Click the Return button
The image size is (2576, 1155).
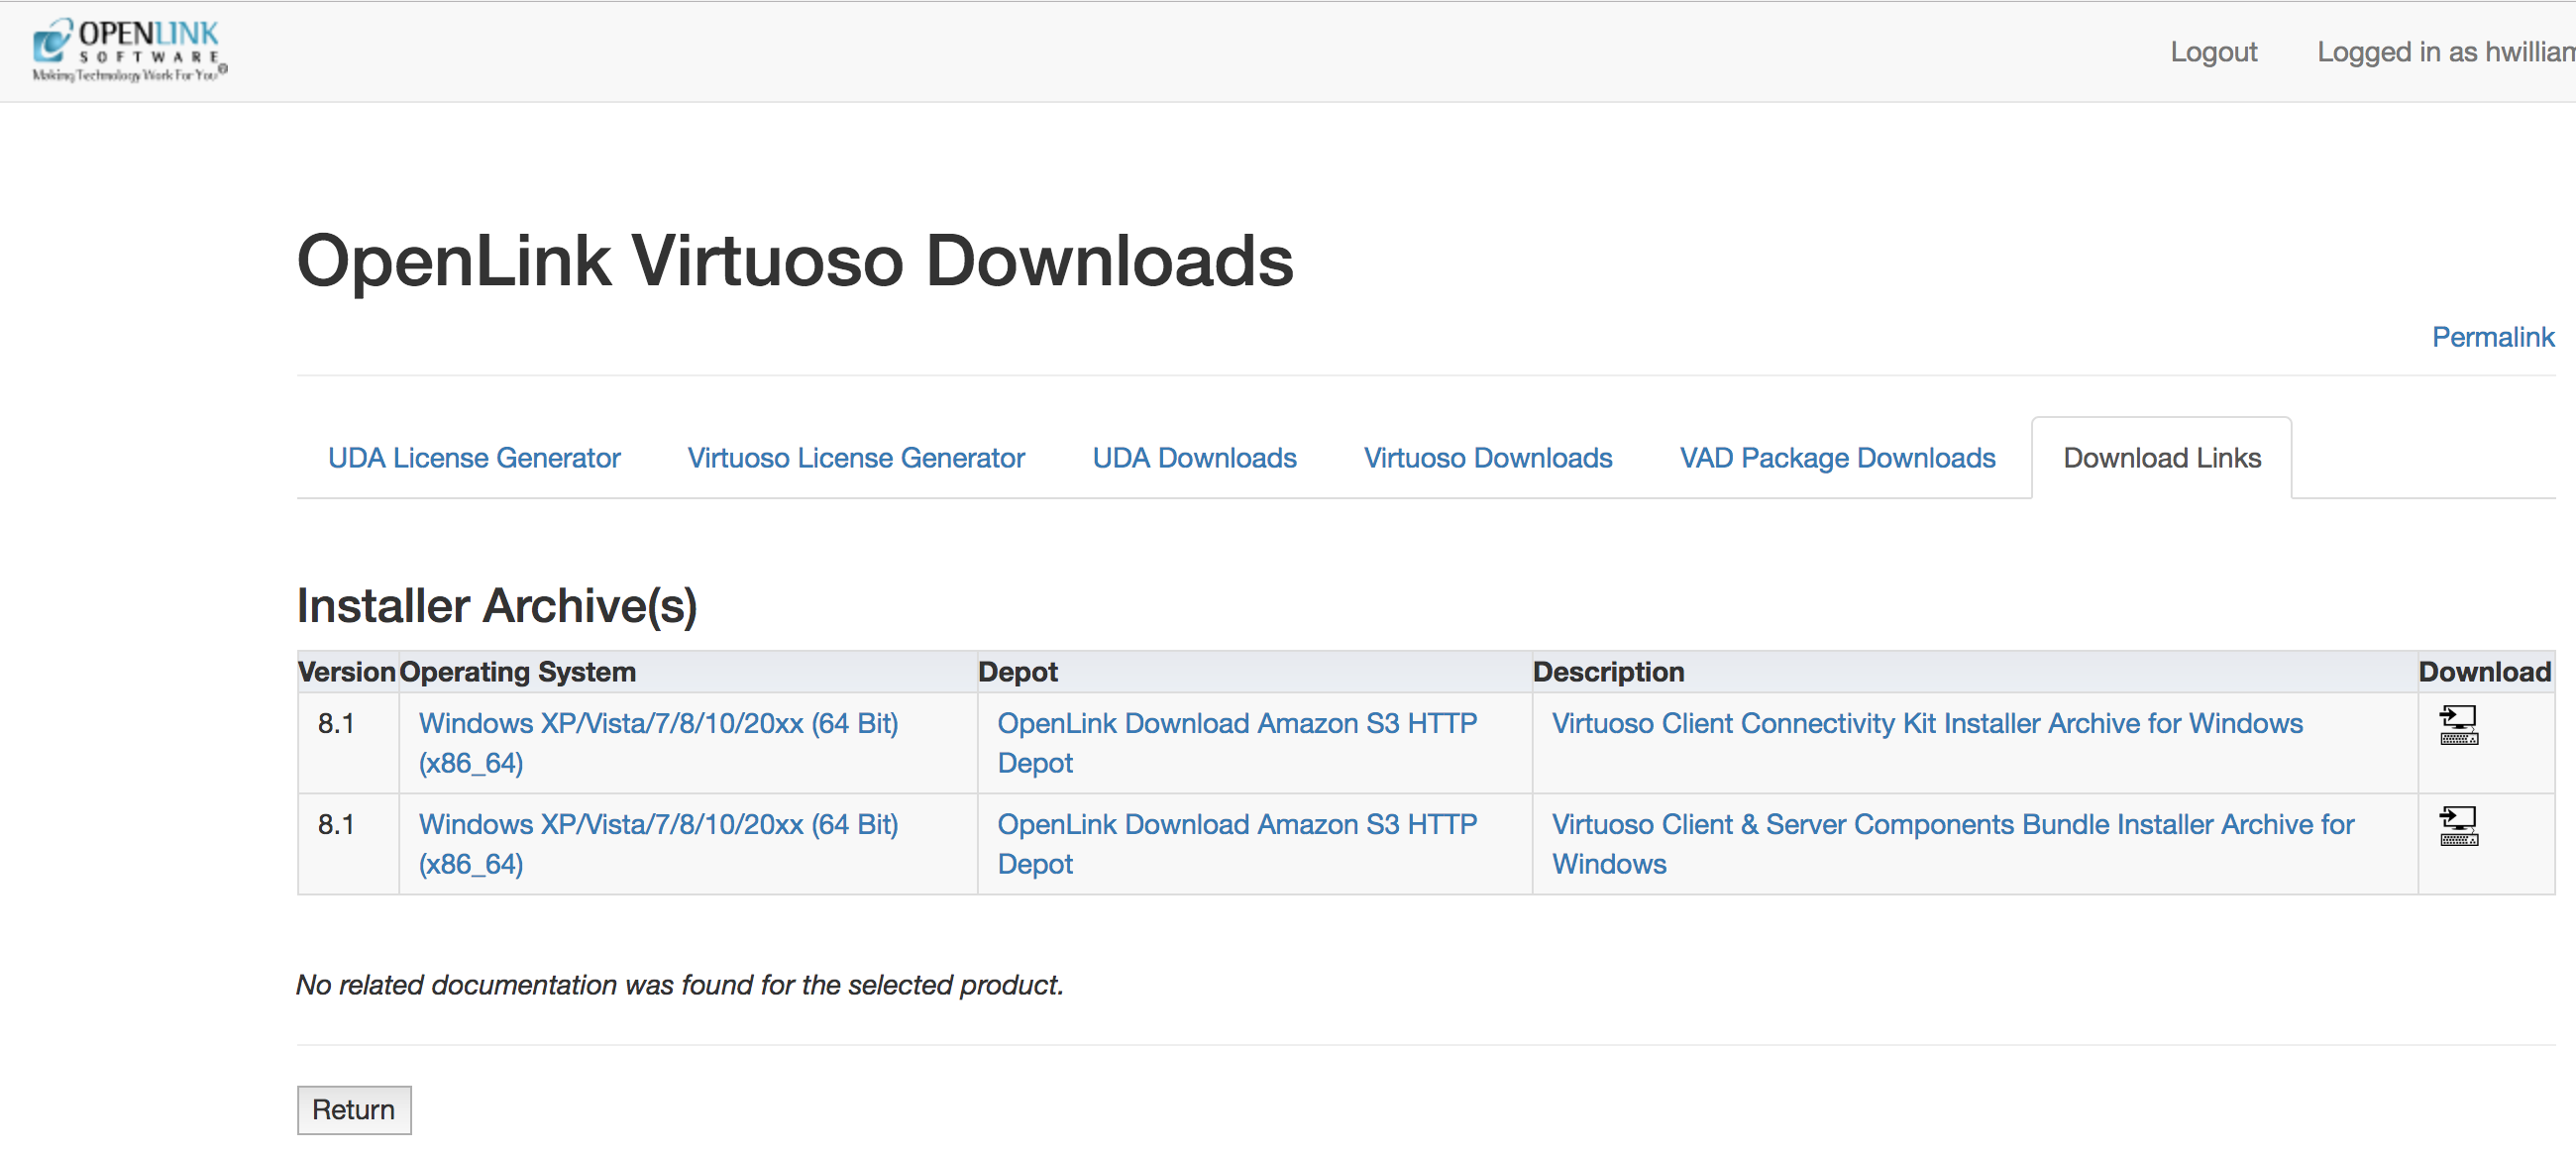coord(354,1110)
